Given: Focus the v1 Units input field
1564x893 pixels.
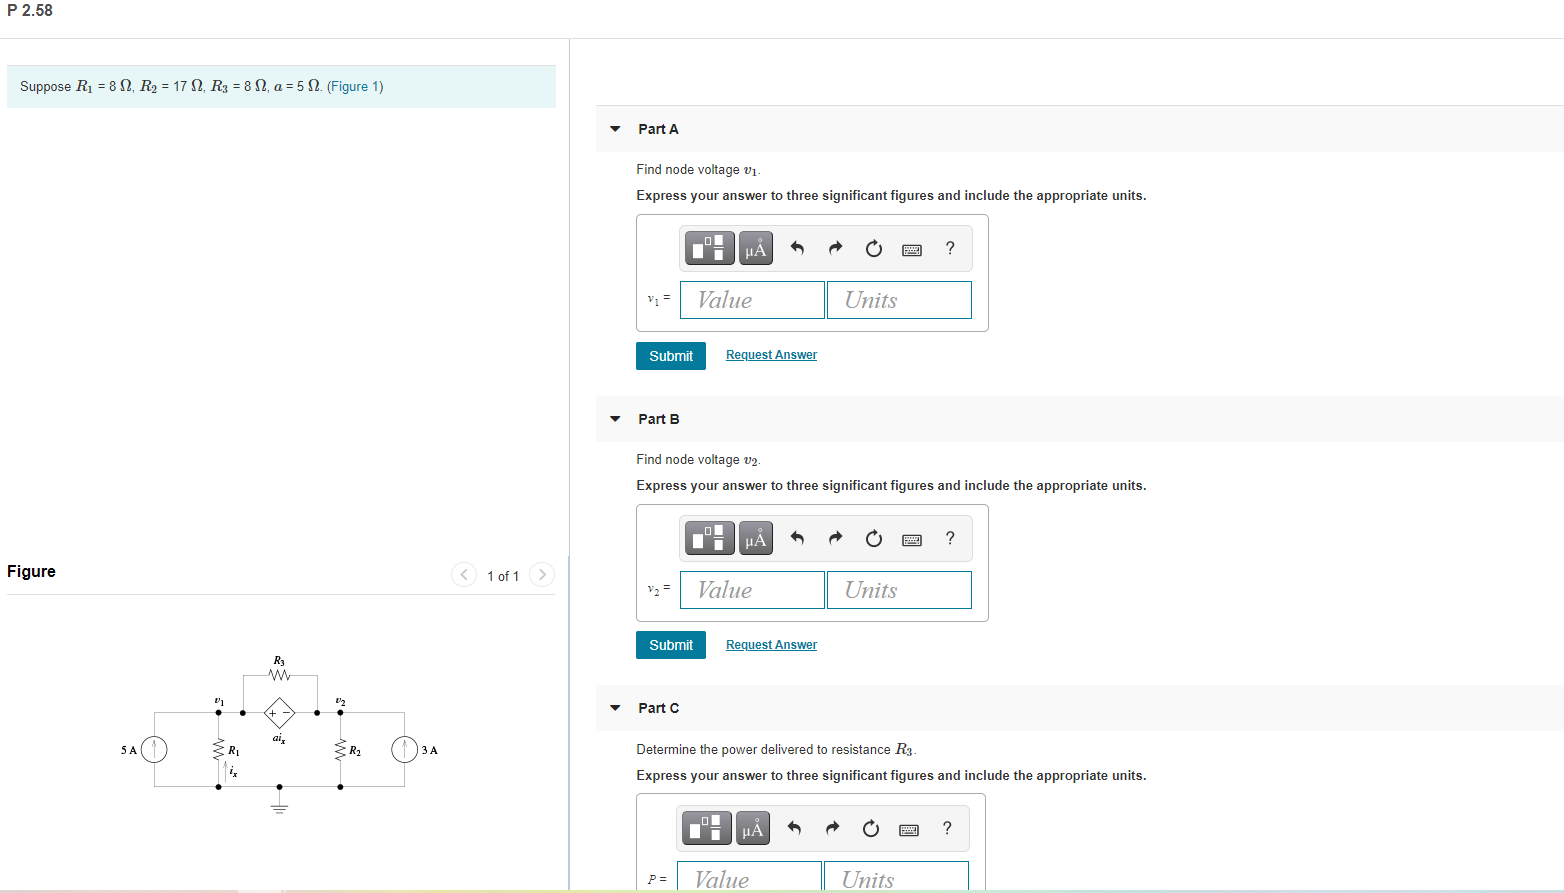Looking at the screenshot, I should [899, 300].
